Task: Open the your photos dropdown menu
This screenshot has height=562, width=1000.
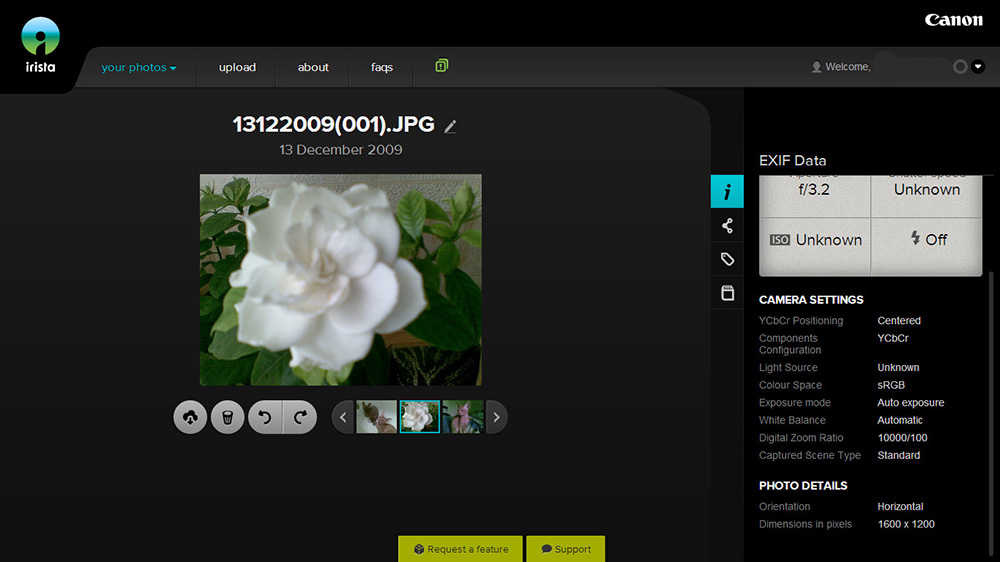Action: click(x=138, y=67)
